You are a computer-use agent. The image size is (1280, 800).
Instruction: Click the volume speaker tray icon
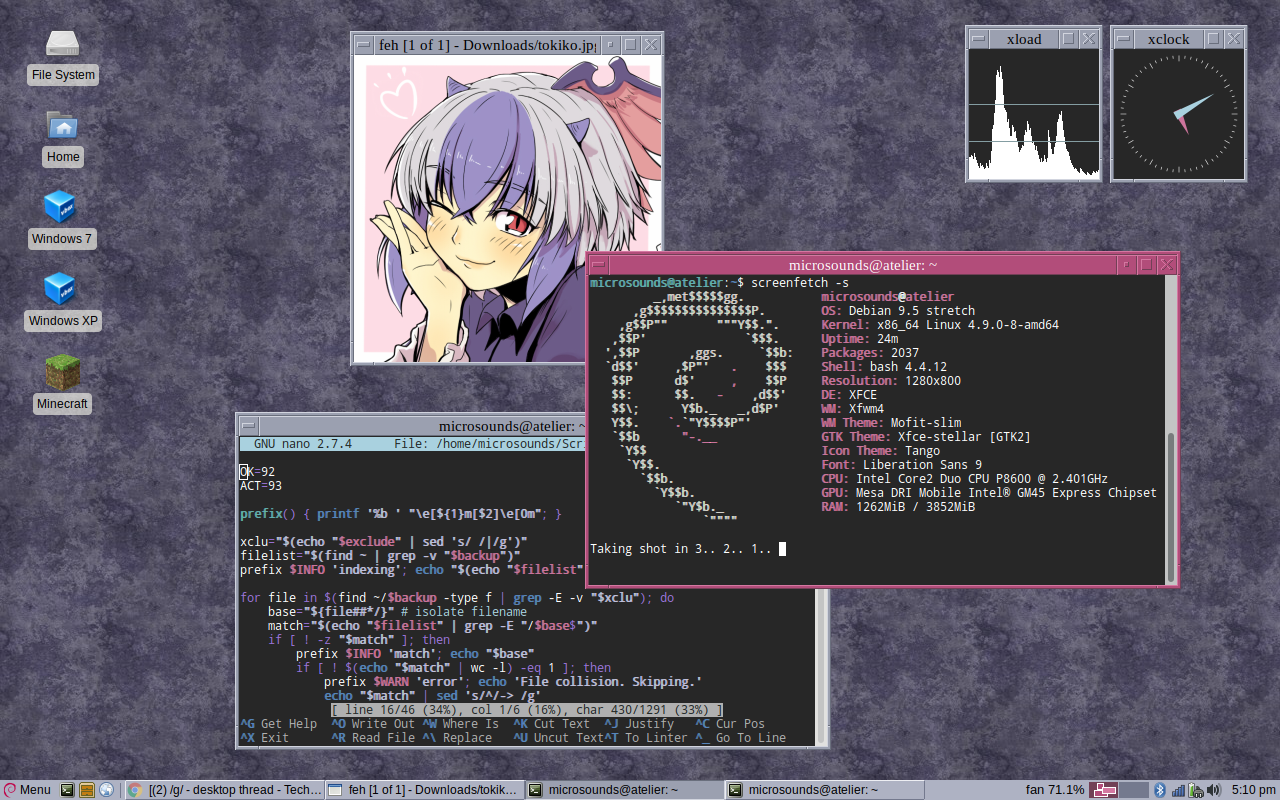(1213, 790)
